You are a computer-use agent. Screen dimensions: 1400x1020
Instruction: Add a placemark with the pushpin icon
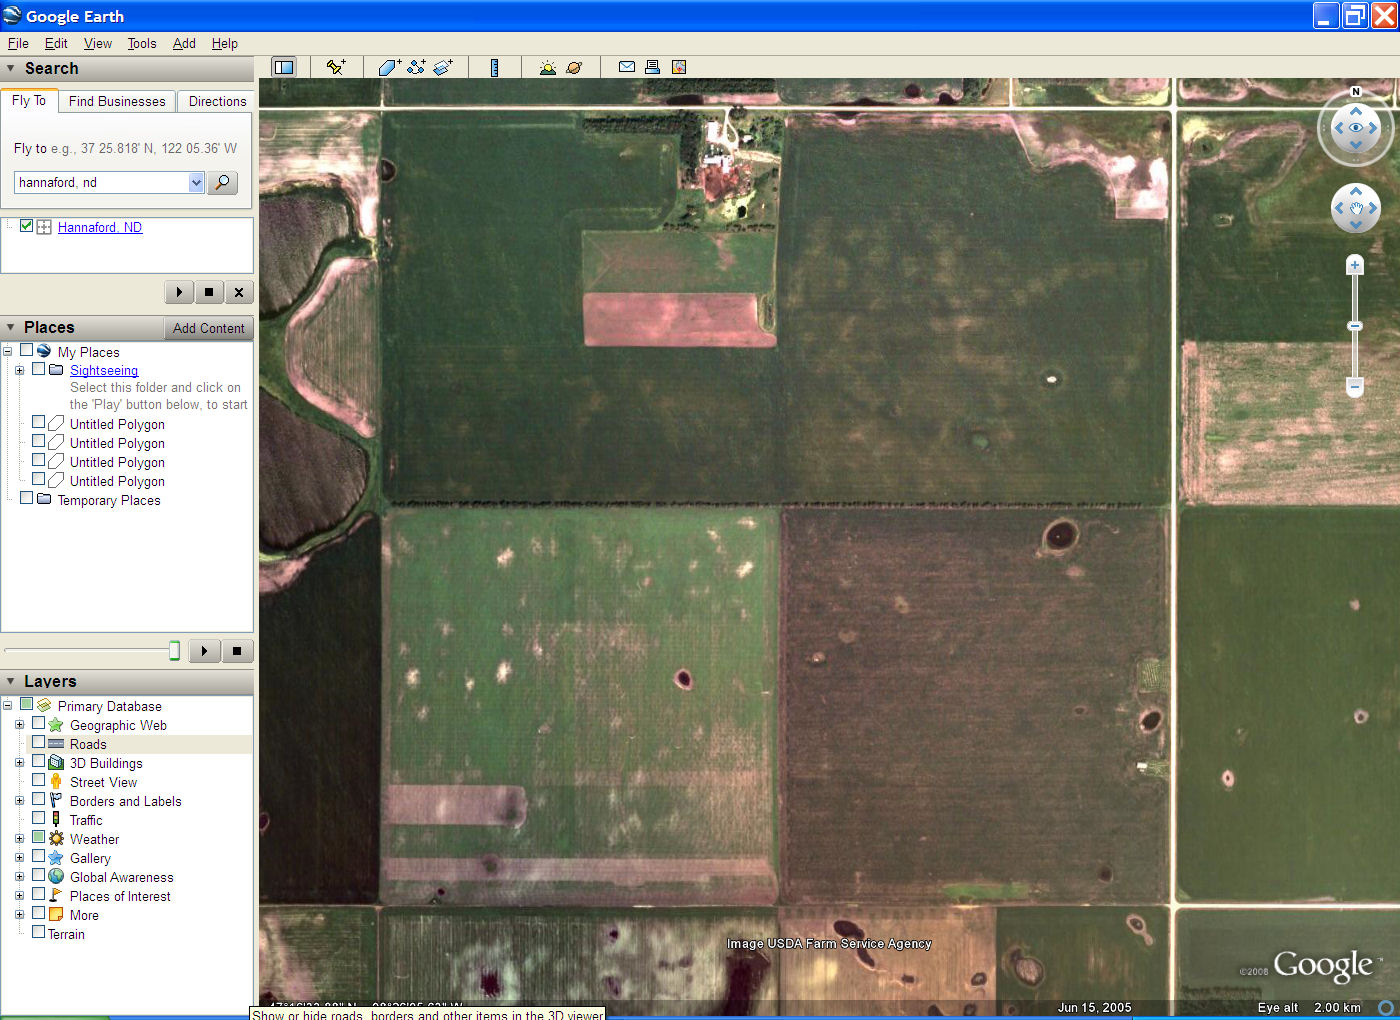pyautogui.click(x=336, y=67)
